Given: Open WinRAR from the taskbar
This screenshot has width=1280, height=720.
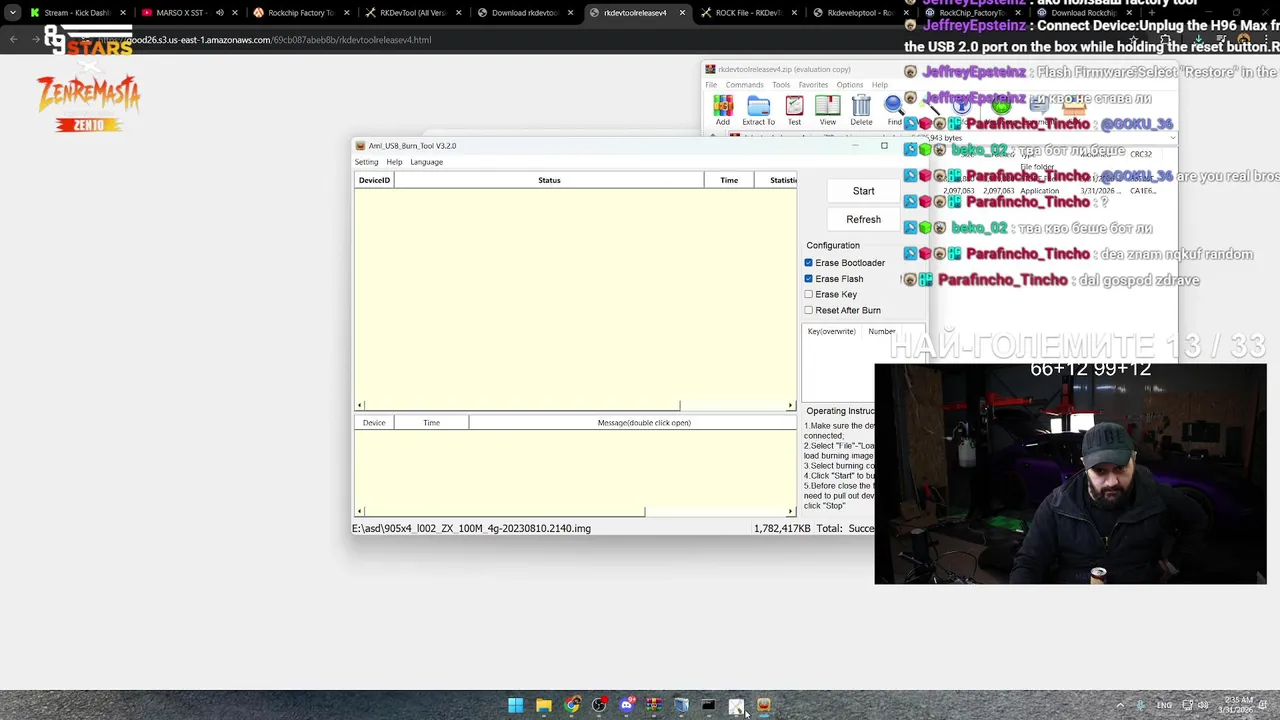Looking at the screenshot, I should [654, 705].
